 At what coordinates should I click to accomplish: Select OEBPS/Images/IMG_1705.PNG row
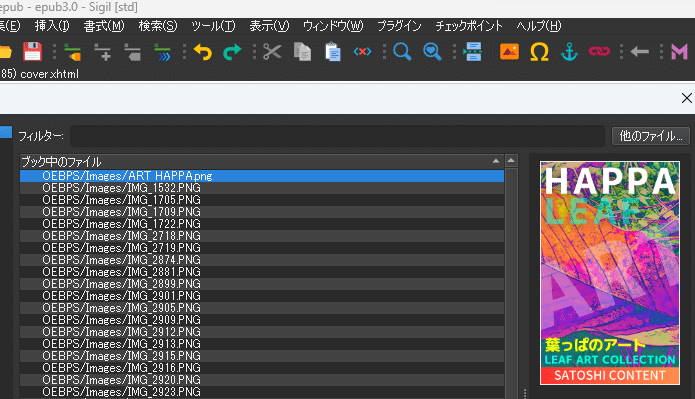click(x=262, y=200)
